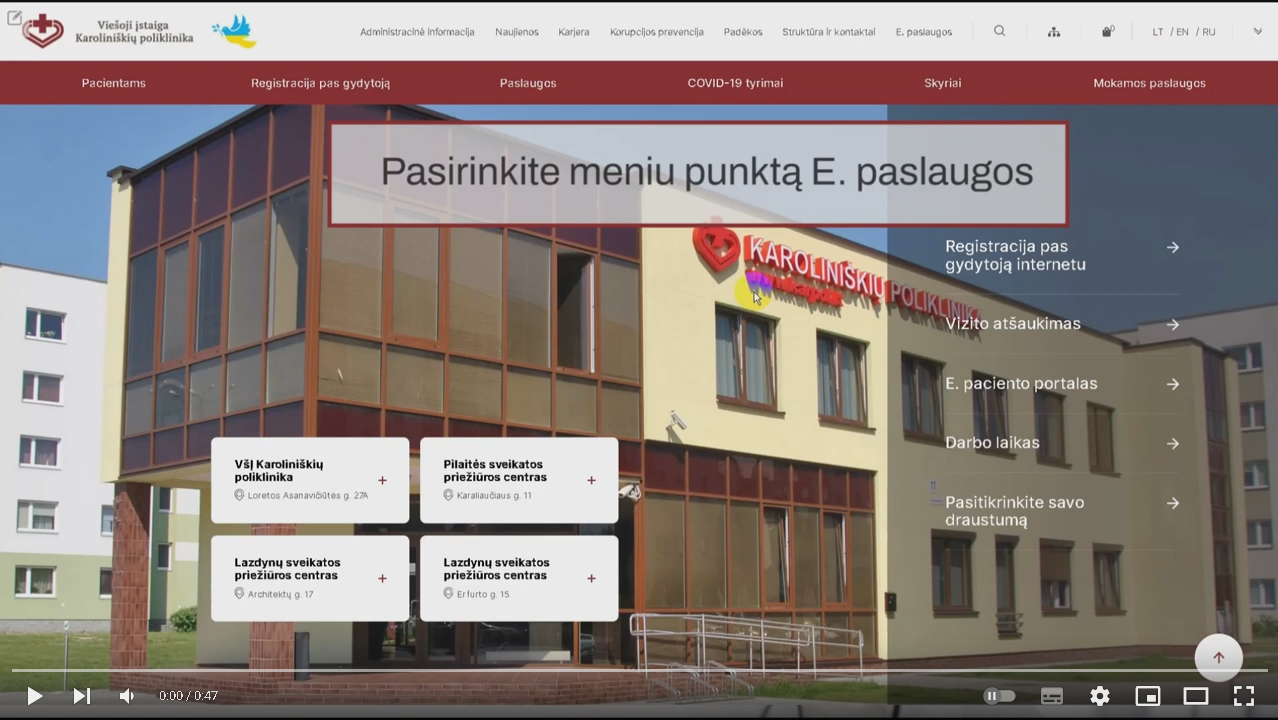The height and width of the screenshot is (720, 1278).
Task: Open Darbo laikas link
Action: 992,442
